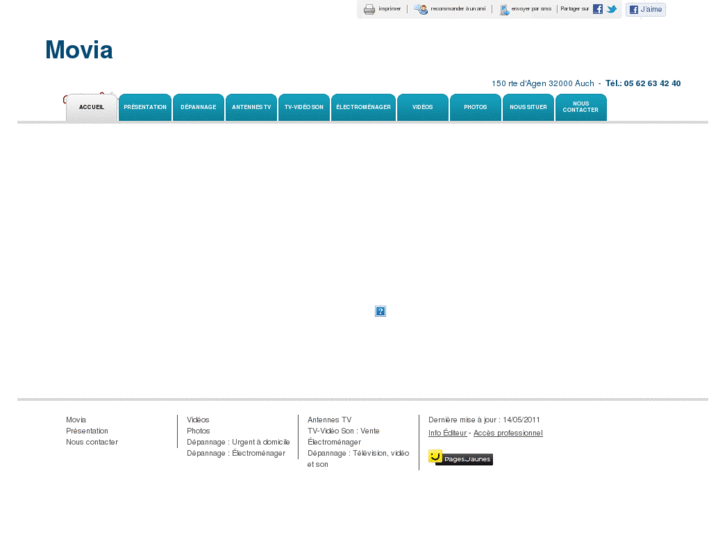
Task: Open the Nous contacter tab
Action: [581, 108]
